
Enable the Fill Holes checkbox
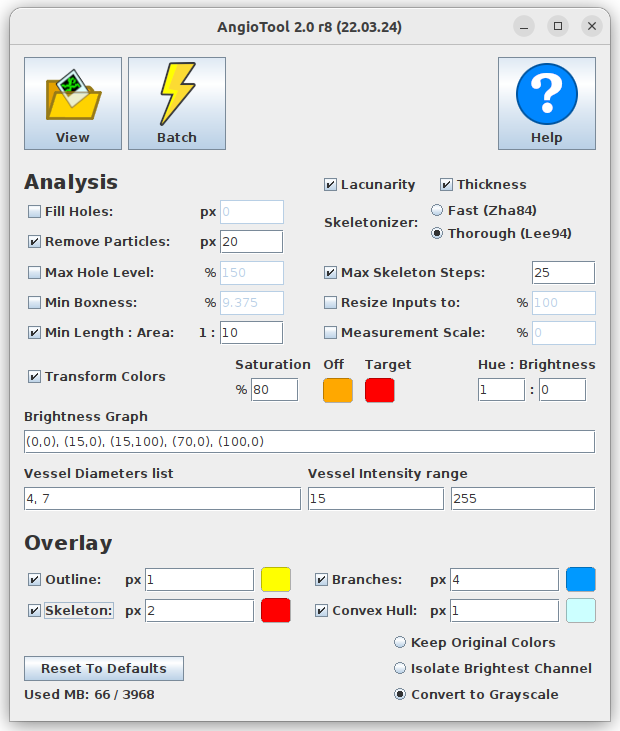pyautogui.click(x=34, y=212)
